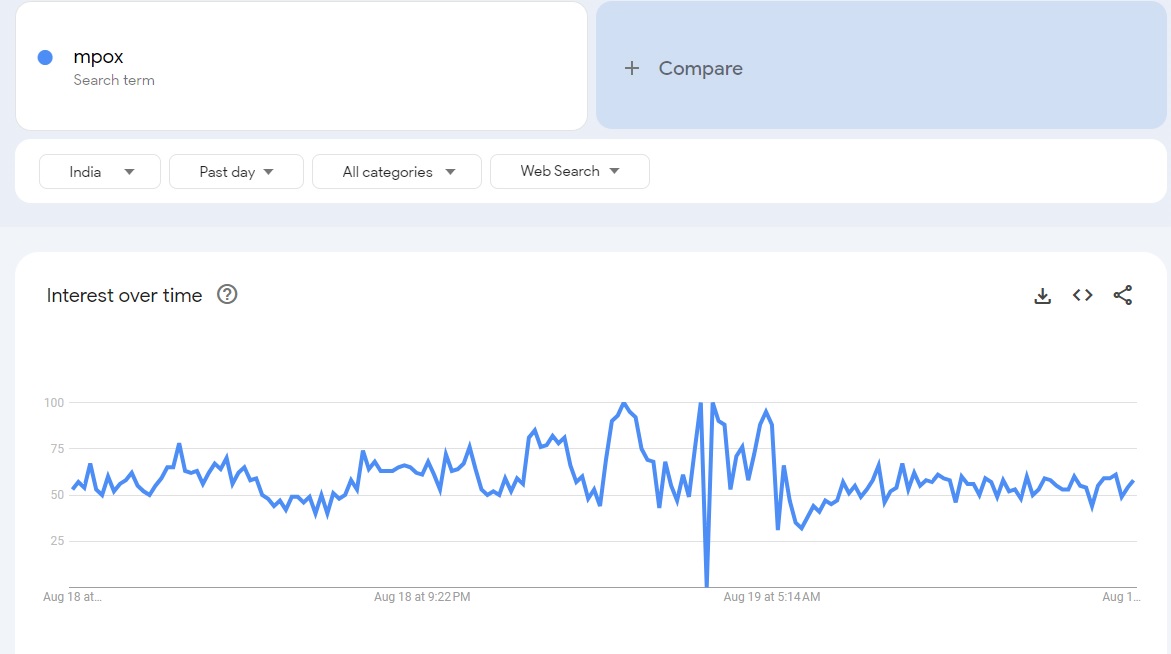Click the 100 value axis label
Screen dimensions: 1171x654
pos(53,402)
